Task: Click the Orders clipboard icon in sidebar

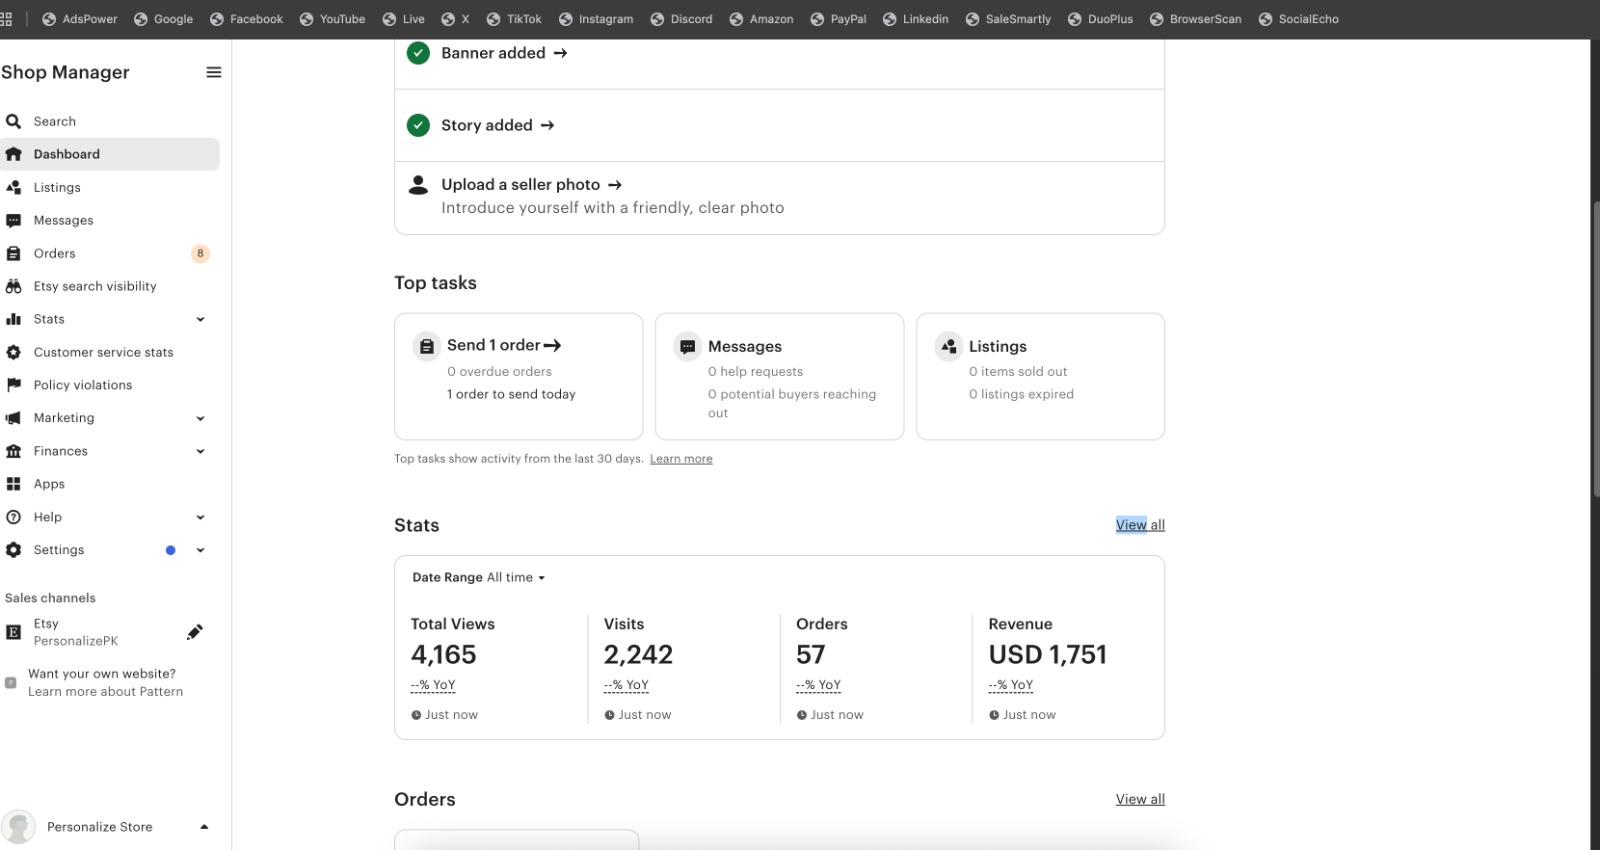Action: point(13,253)
